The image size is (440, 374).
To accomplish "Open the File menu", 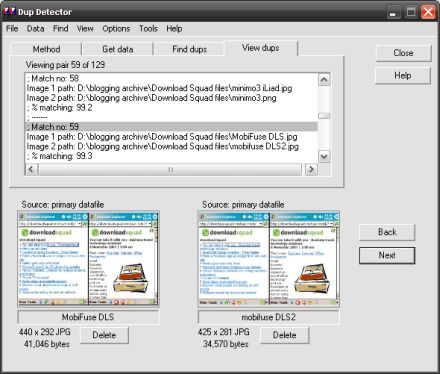I will pos(12,29).
